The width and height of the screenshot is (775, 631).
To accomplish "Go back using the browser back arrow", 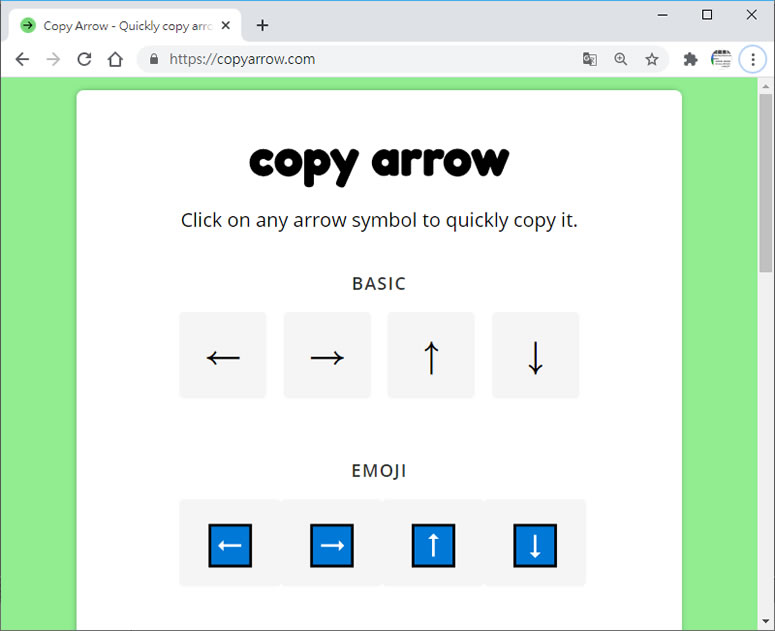I will 22,59.
